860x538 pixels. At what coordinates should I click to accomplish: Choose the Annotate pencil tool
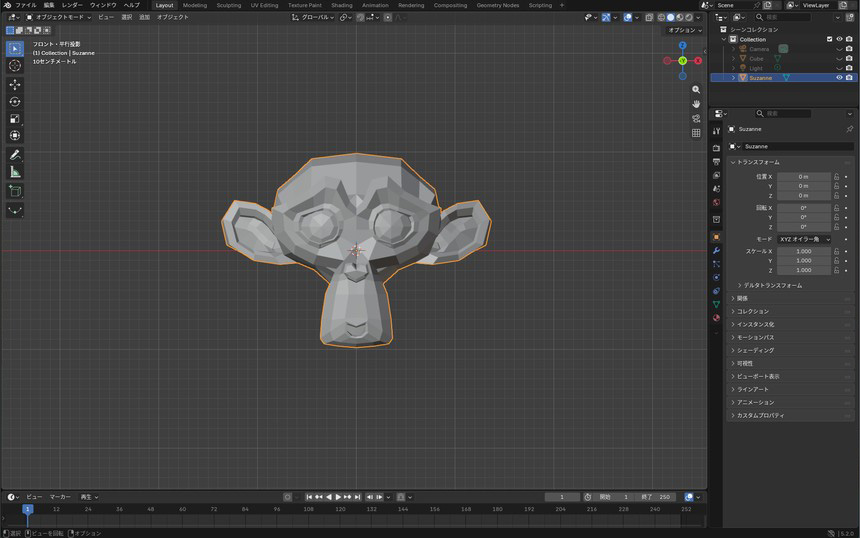coord(15,155)
